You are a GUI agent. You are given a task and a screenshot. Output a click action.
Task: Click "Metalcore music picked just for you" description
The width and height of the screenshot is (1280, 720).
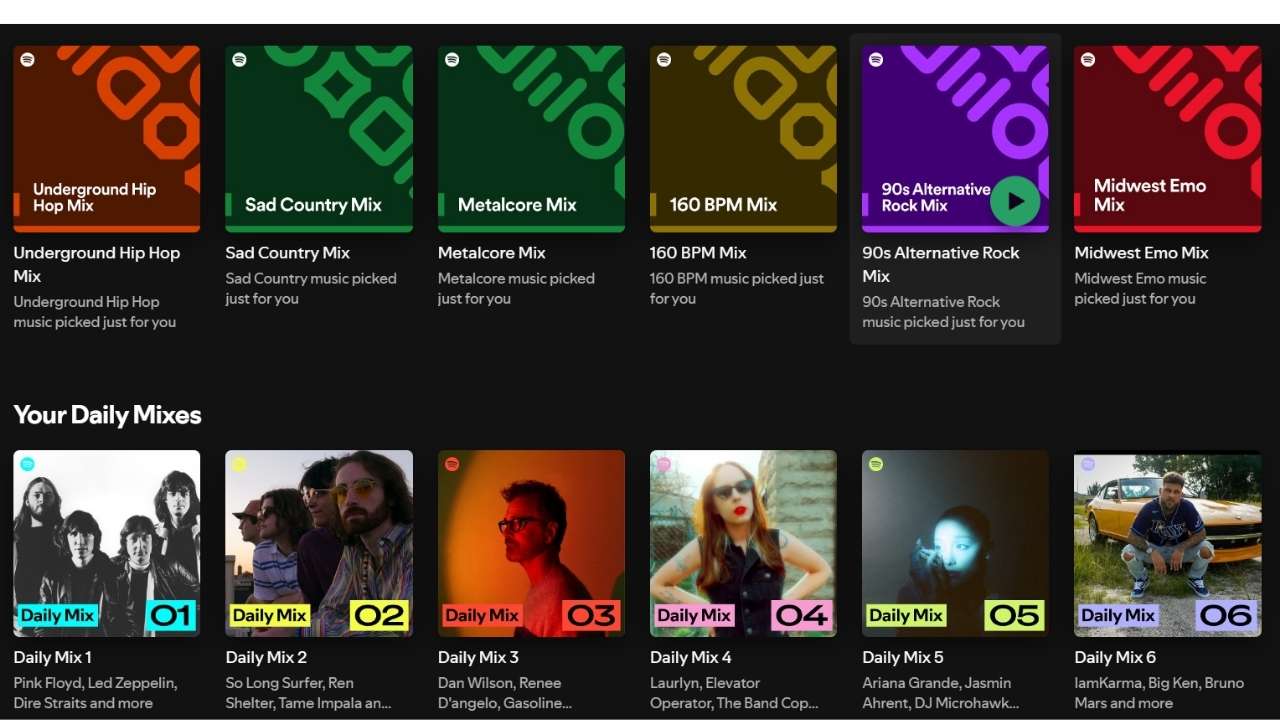516,289
